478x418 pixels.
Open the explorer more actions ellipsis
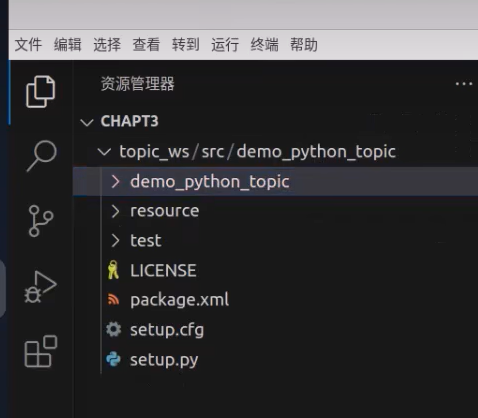click(464, 84)
